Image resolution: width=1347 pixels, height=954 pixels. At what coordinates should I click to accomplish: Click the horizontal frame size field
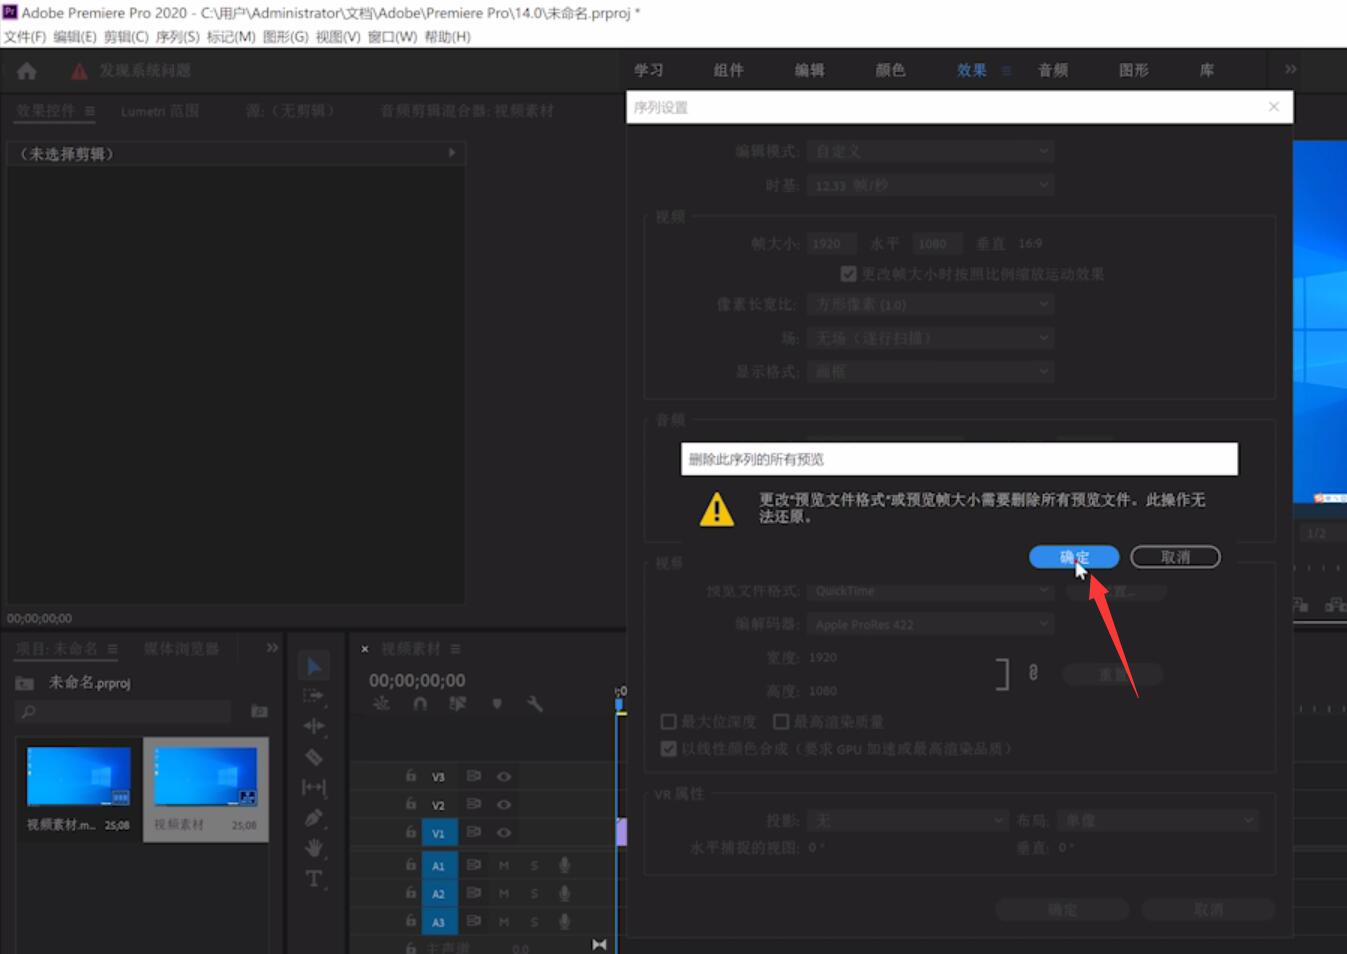tap(833, 243)
